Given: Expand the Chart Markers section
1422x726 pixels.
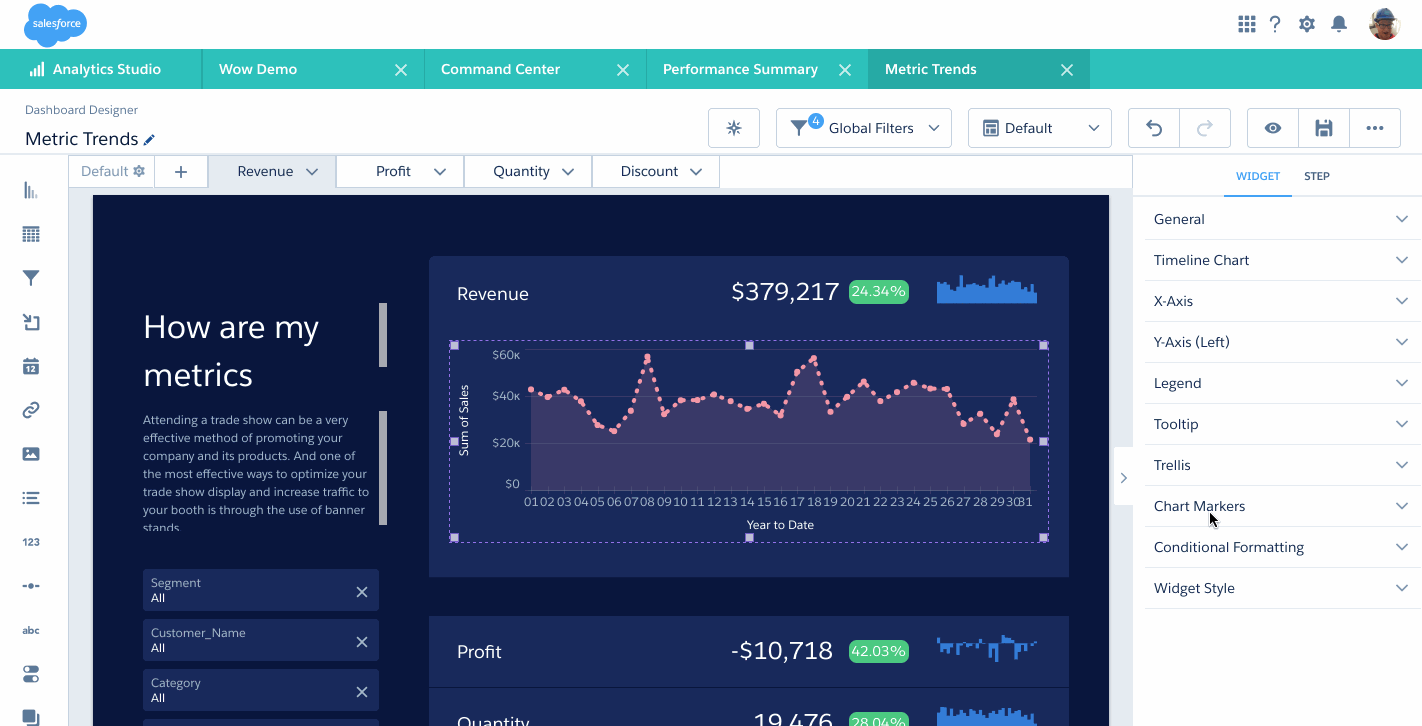Looking at the screenshot, I should point(1281,506).
